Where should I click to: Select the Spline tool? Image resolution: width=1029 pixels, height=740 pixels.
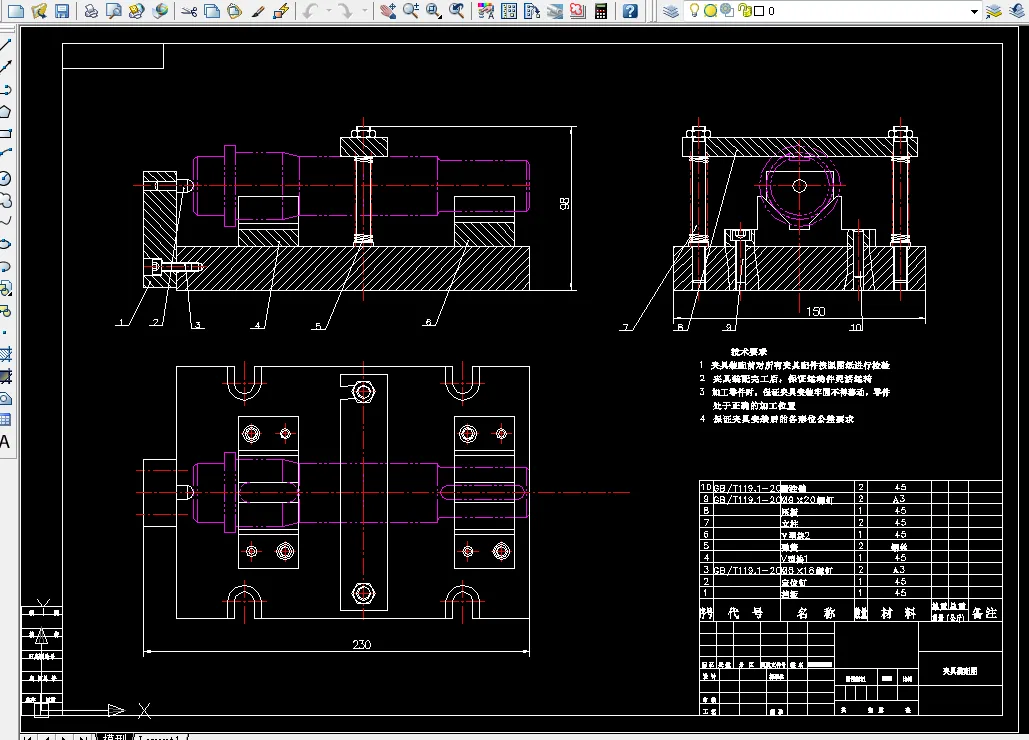coord(5,222)
